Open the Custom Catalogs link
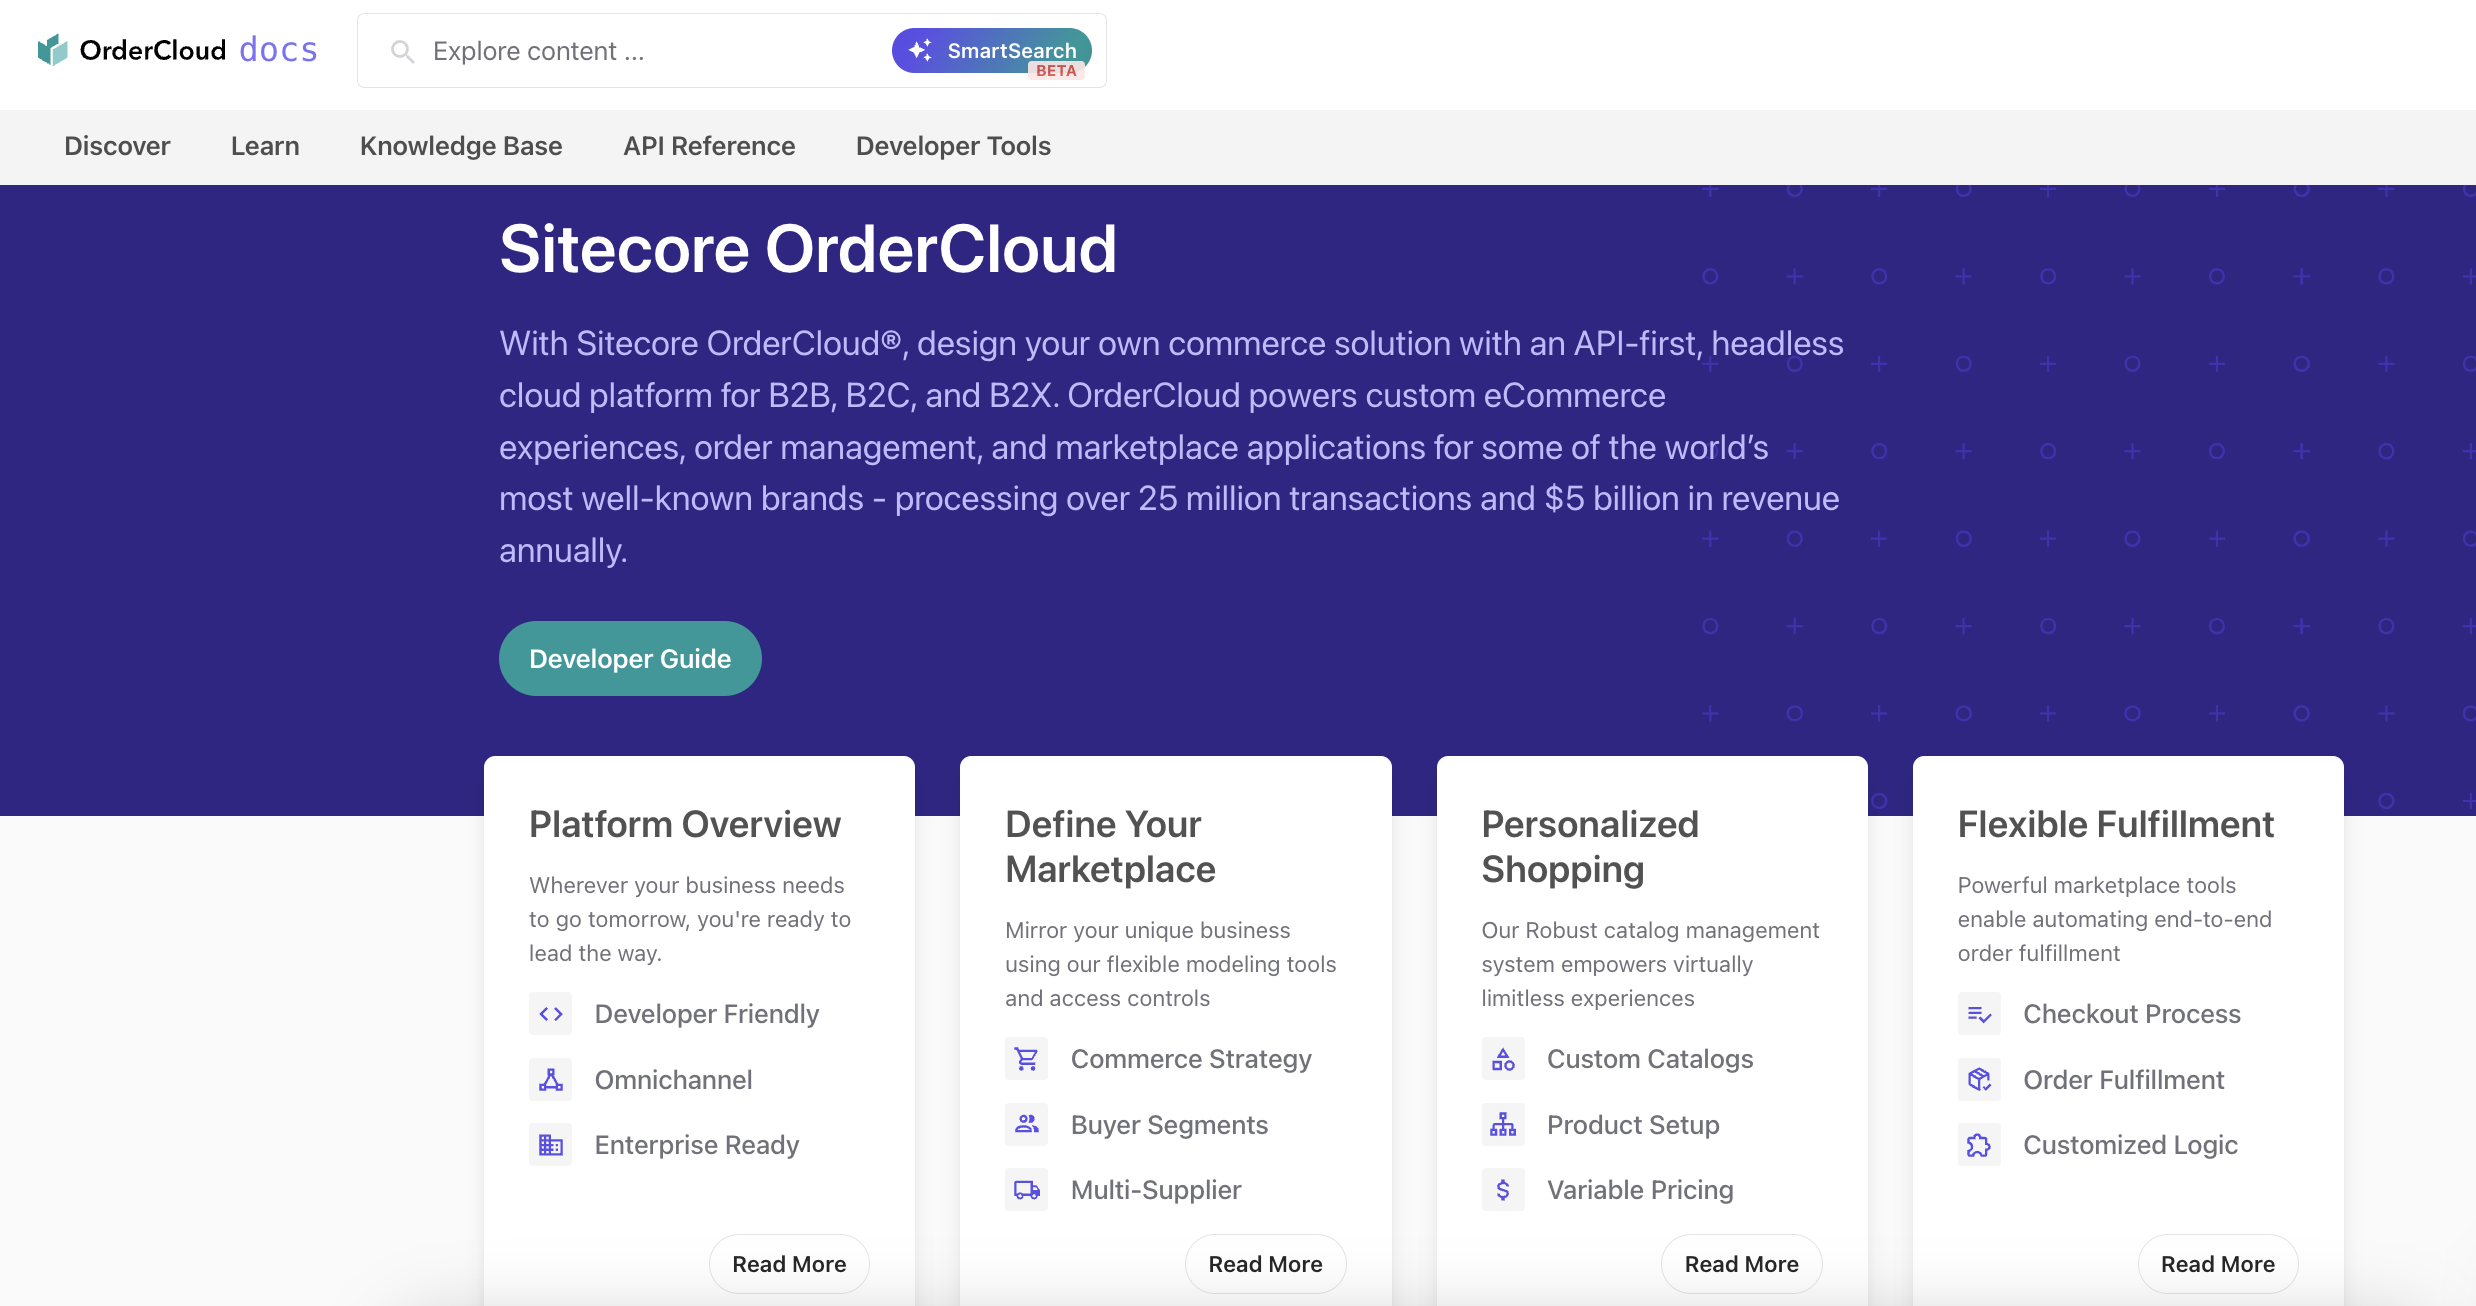This screenshot has width=2476, height=1306. 1650,1059
